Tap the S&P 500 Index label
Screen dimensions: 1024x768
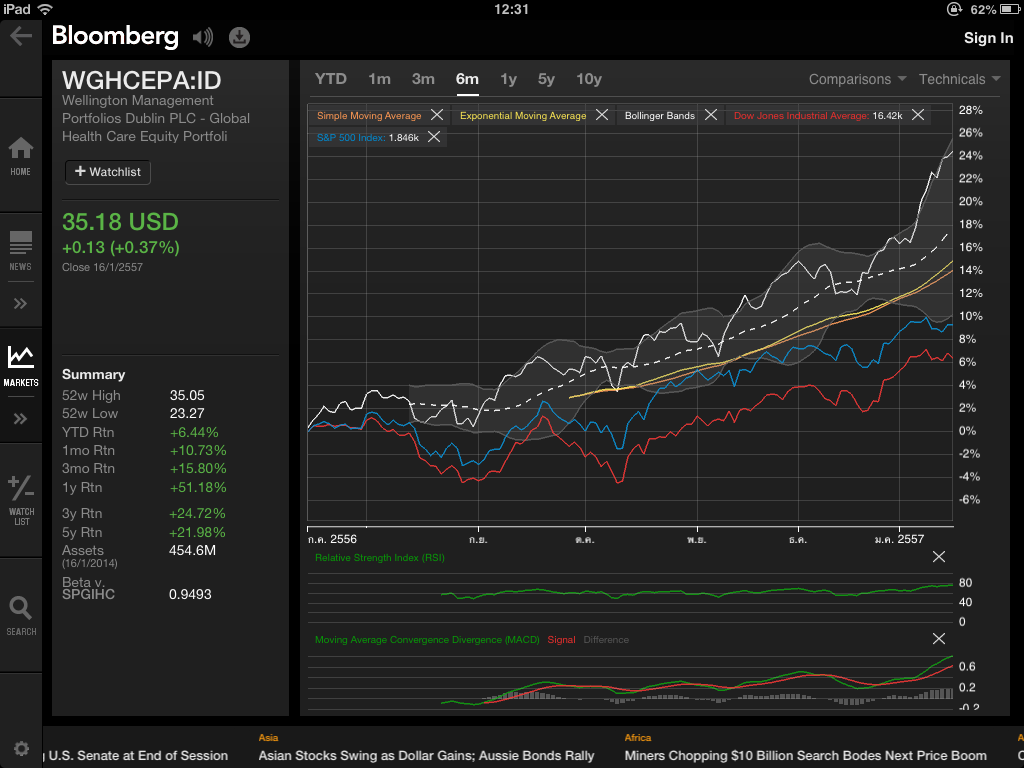tap(351, 137)
